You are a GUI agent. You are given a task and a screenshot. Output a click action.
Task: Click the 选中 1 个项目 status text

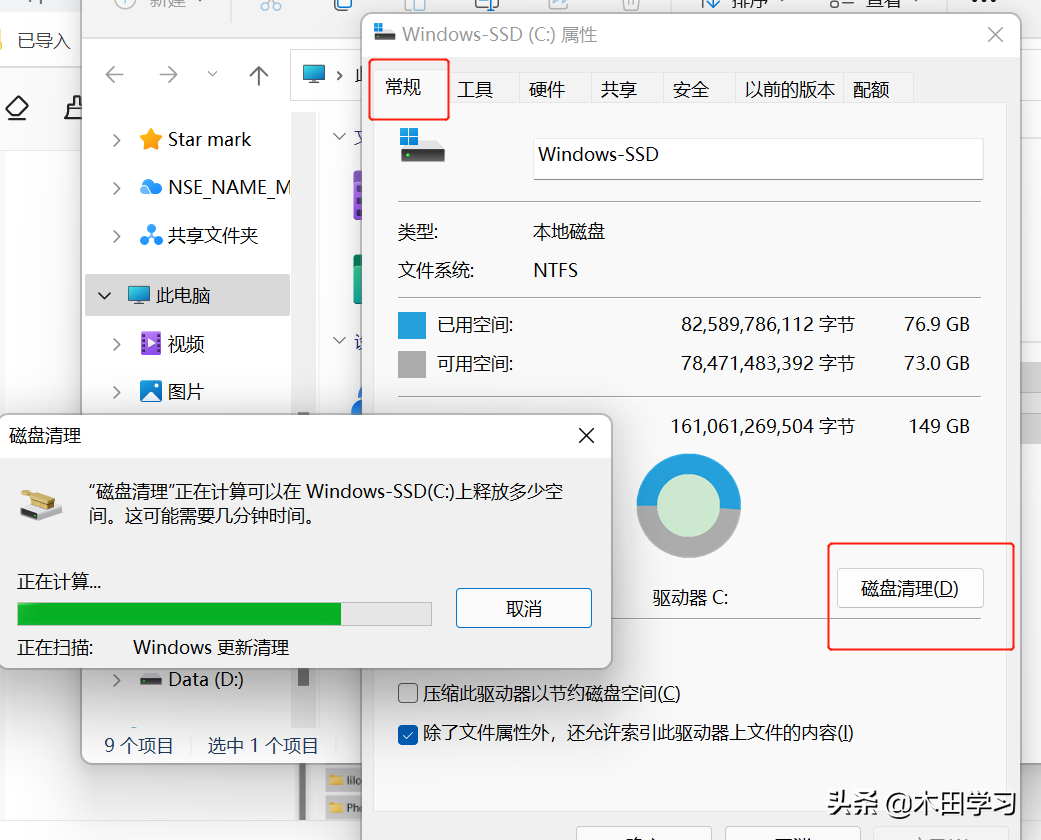(x=263, y=746)
